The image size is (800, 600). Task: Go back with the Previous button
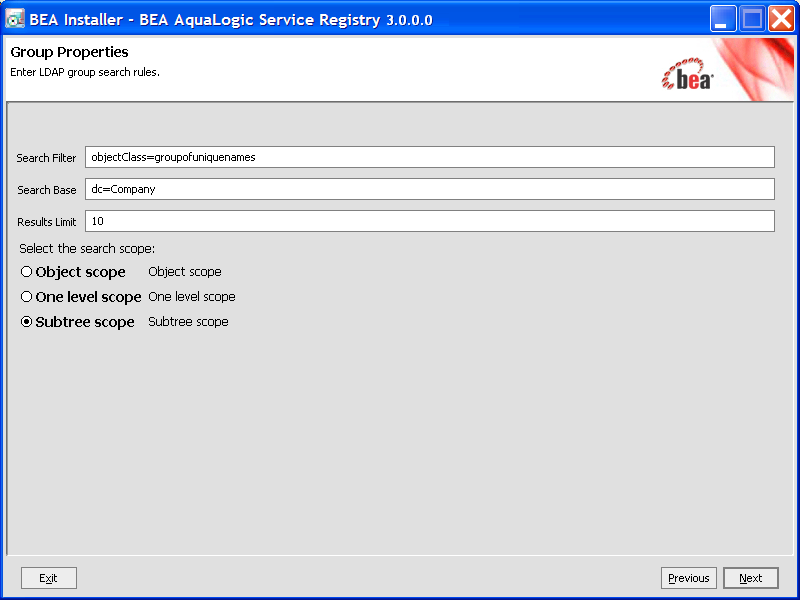[x=689, y=578]
